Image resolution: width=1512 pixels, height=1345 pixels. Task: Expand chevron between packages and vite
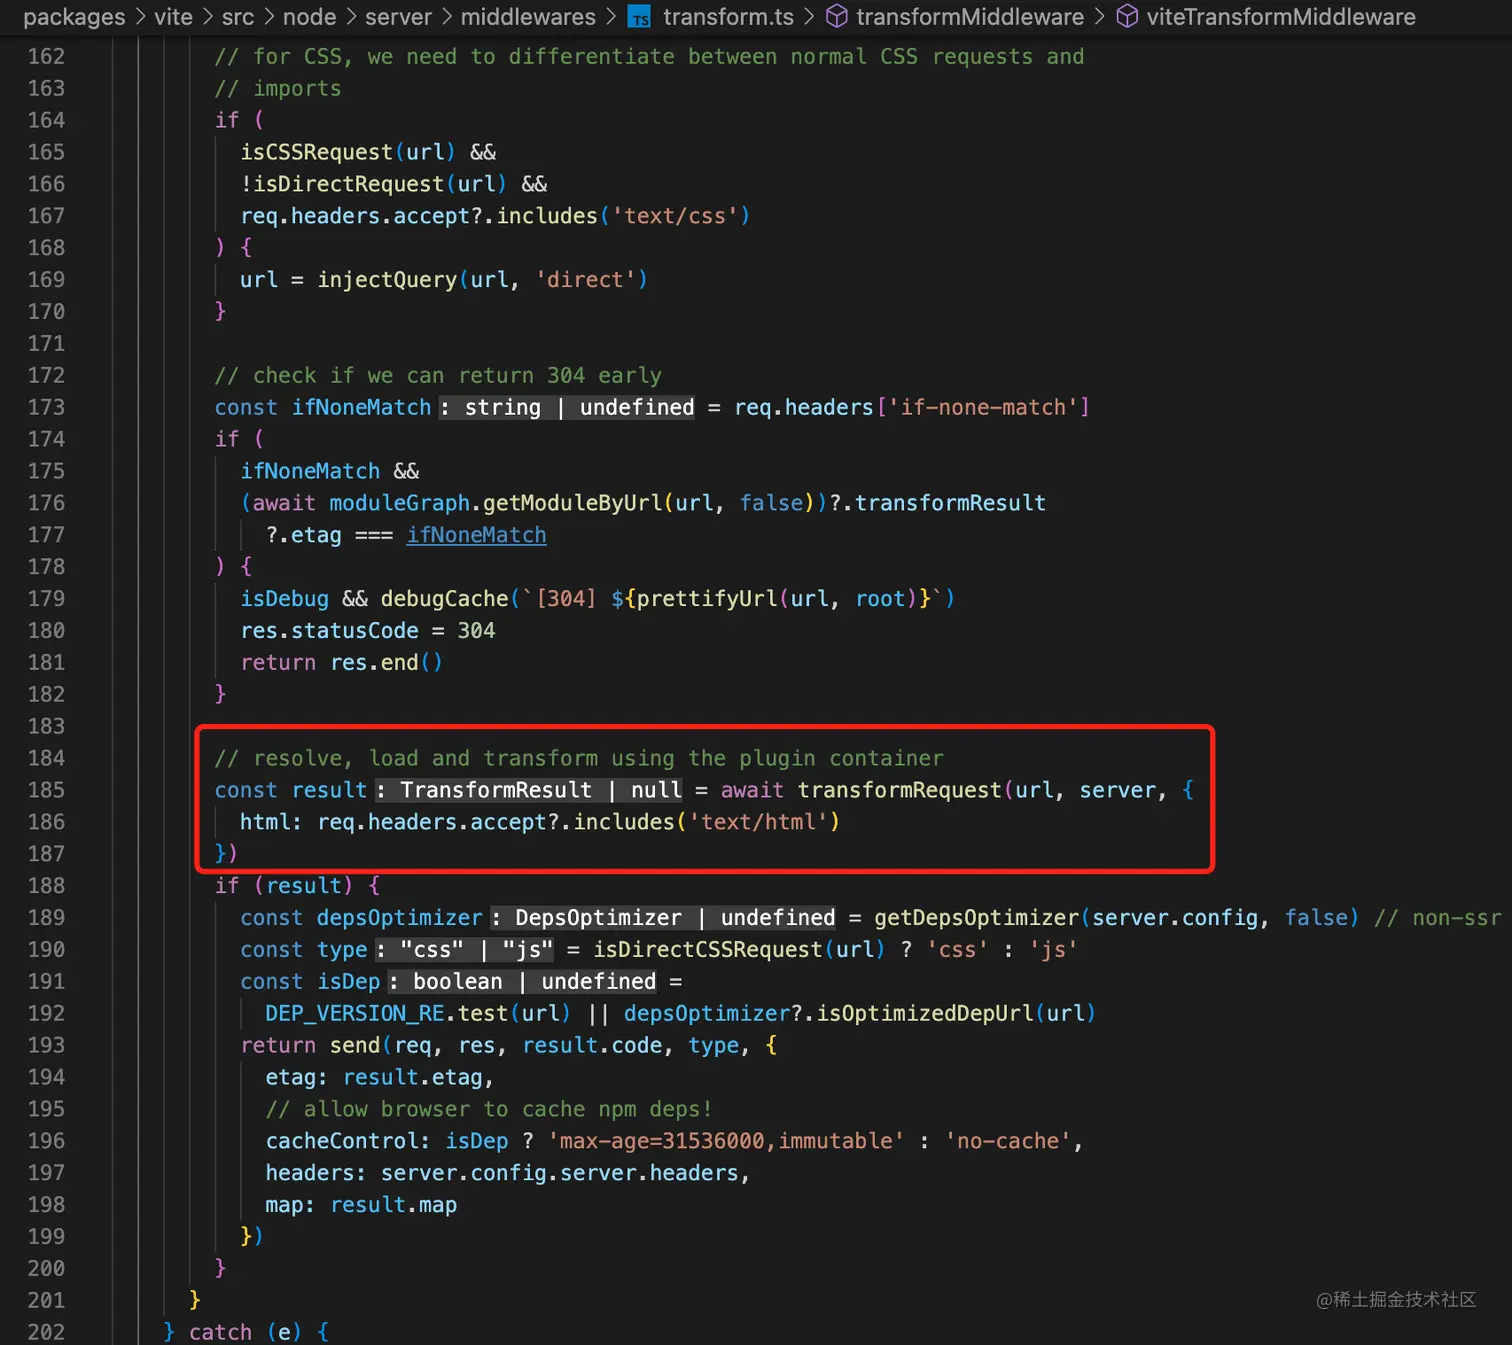140,17
